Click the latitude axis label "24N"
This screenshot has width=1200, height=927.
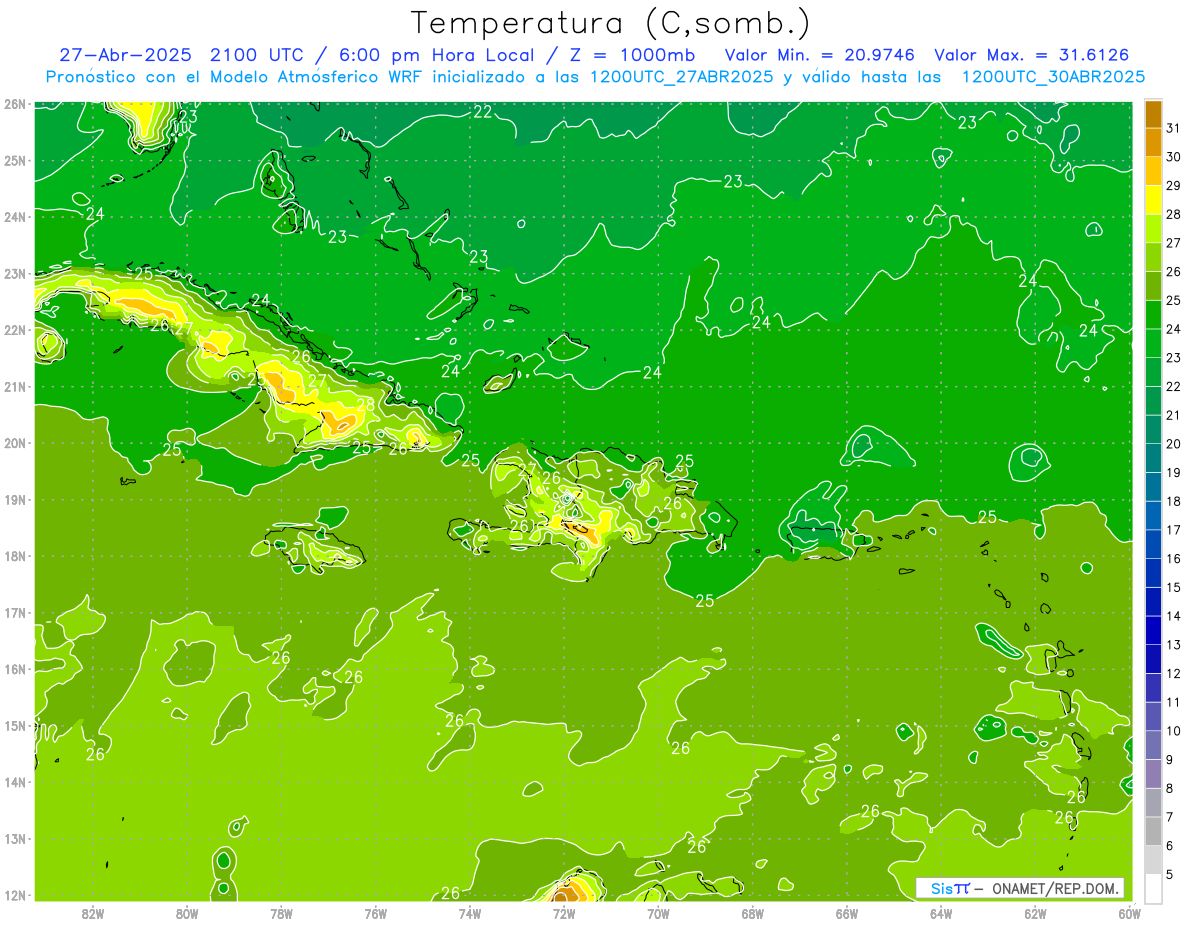tap(14, 217)
